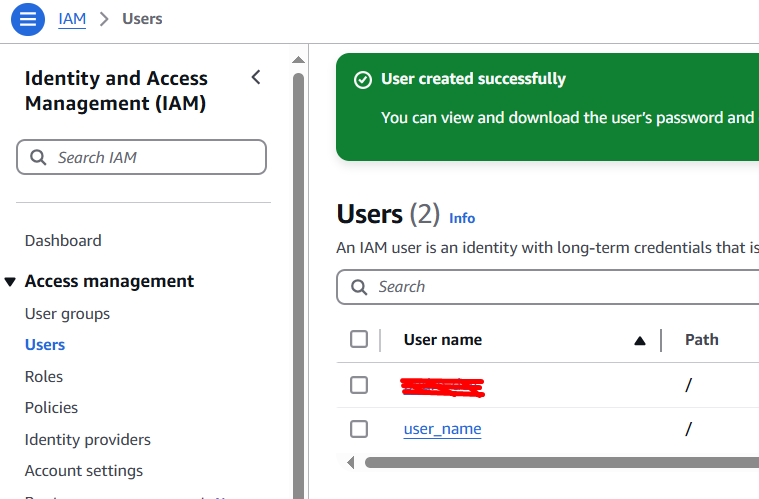Go to Policies page
The image size is (759, 499).
tap(51, 408)
